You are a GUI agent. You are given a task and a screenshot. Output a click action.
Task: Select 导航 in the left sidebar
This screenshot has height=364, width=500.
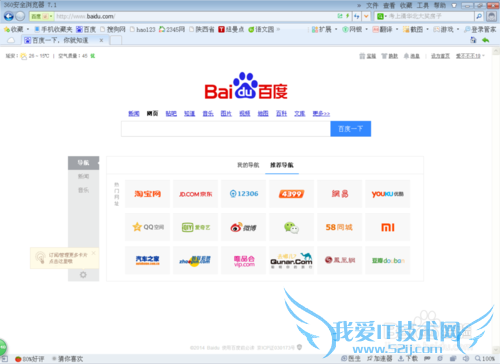pyautogui.click(x=83, y=163)
